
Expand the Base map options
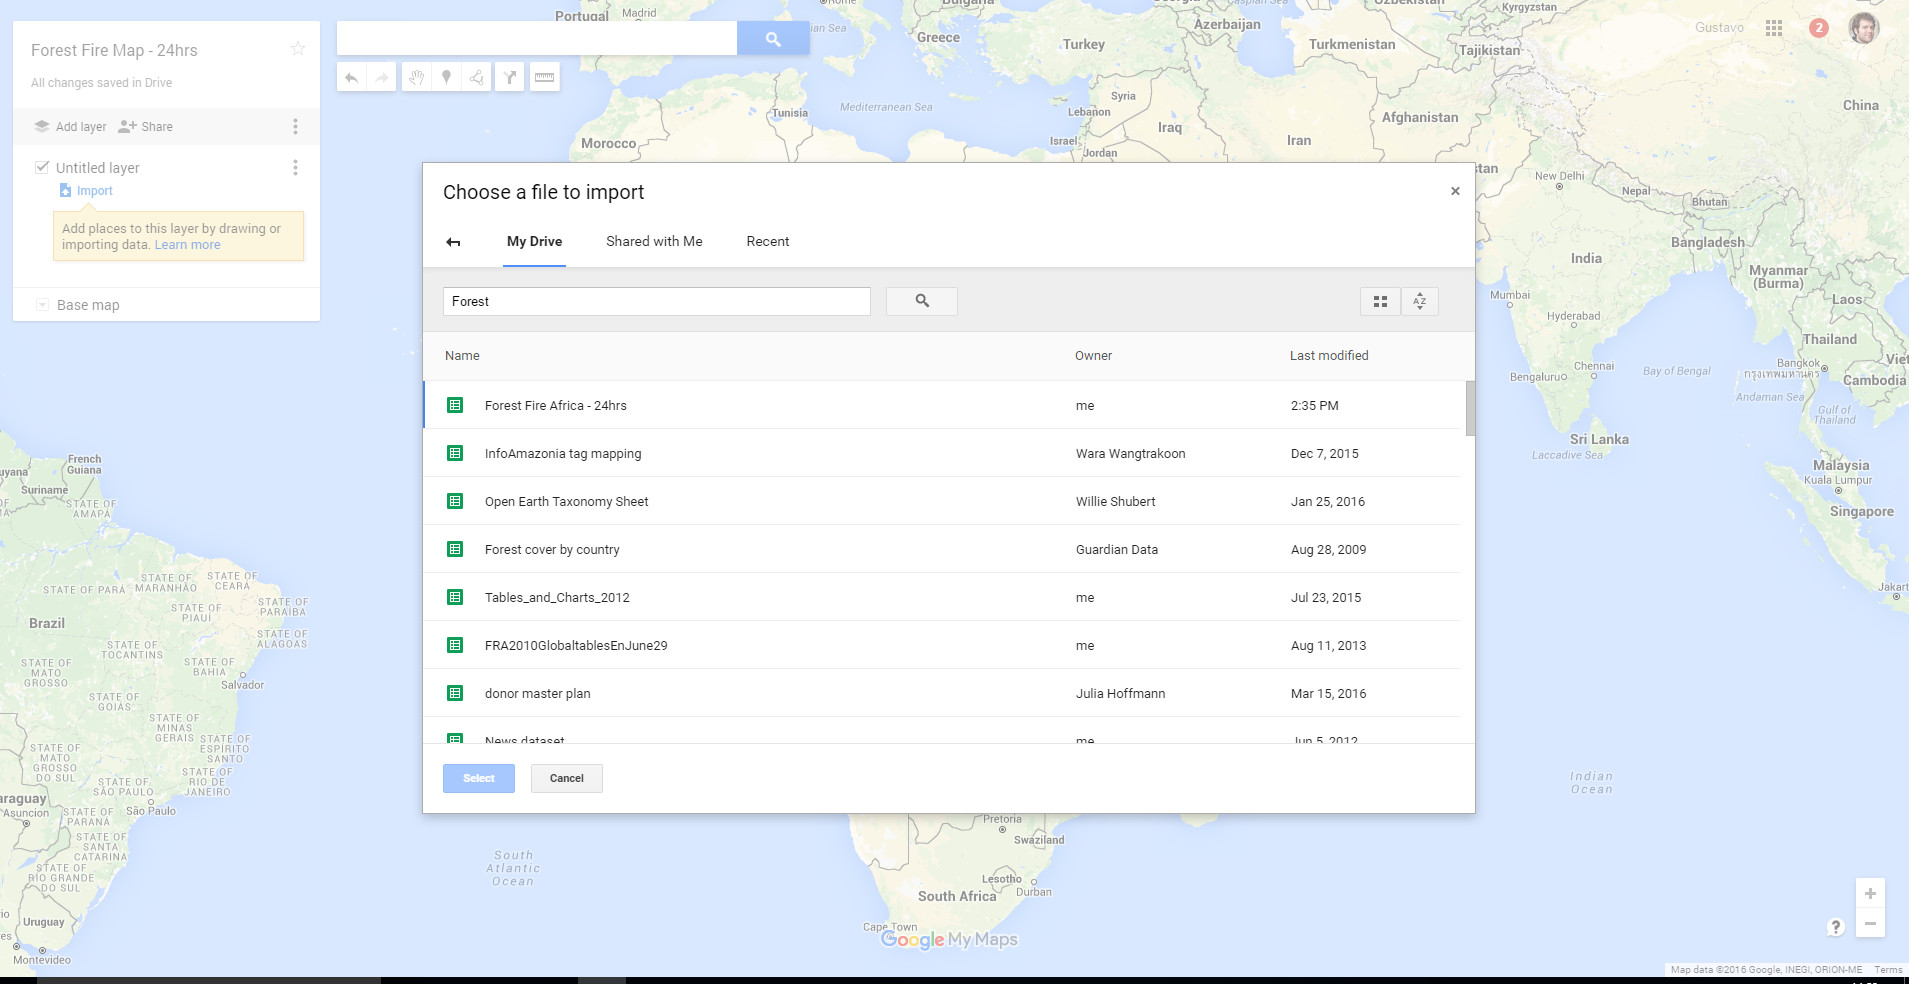tap(42, 304)
